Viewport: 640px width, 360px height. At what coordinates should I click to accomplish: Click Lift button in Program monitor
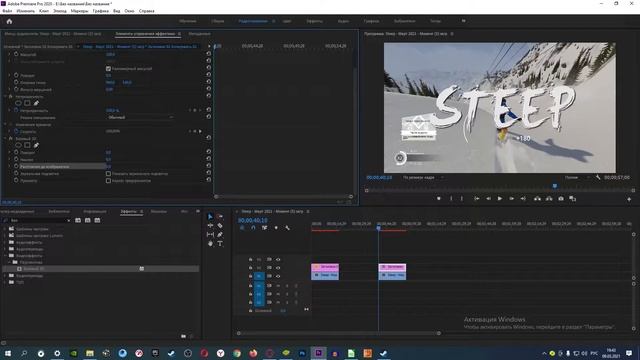[538, 199]
